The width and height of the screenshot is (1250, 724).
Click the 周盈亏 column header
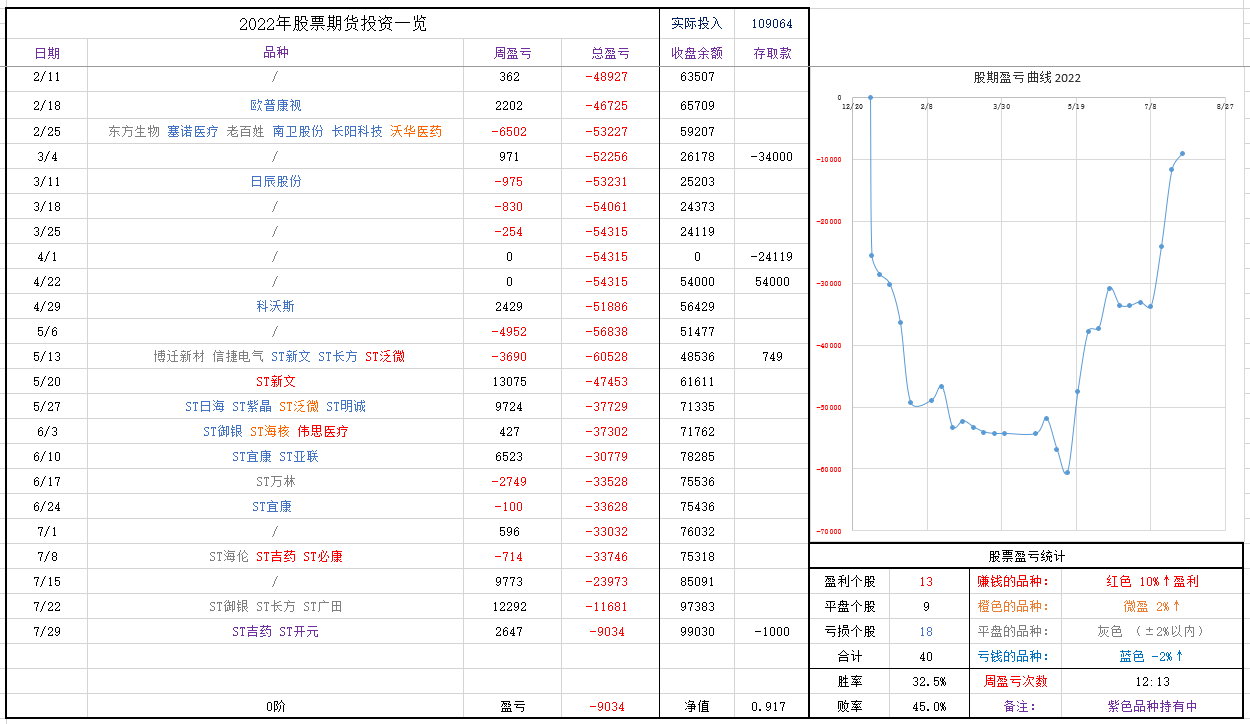pos(512,53)
